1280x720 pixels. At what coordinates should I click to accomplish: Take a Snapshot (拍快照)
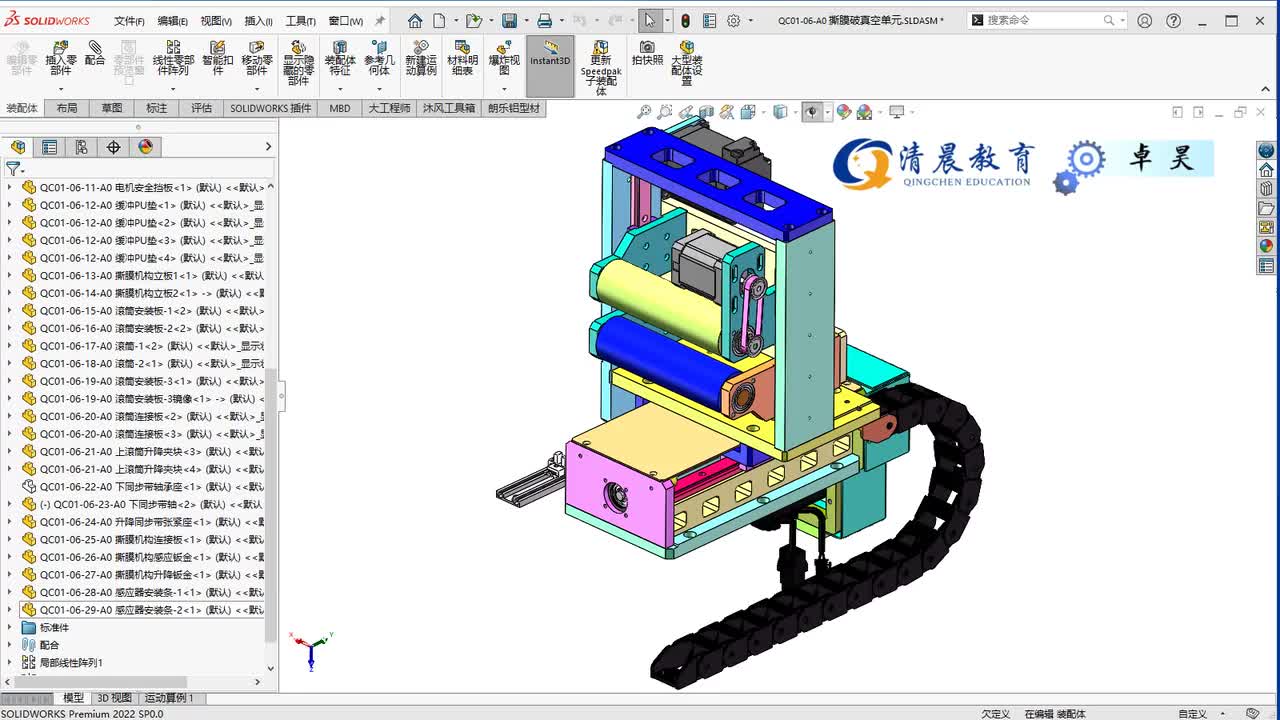(x=647, y=53)
